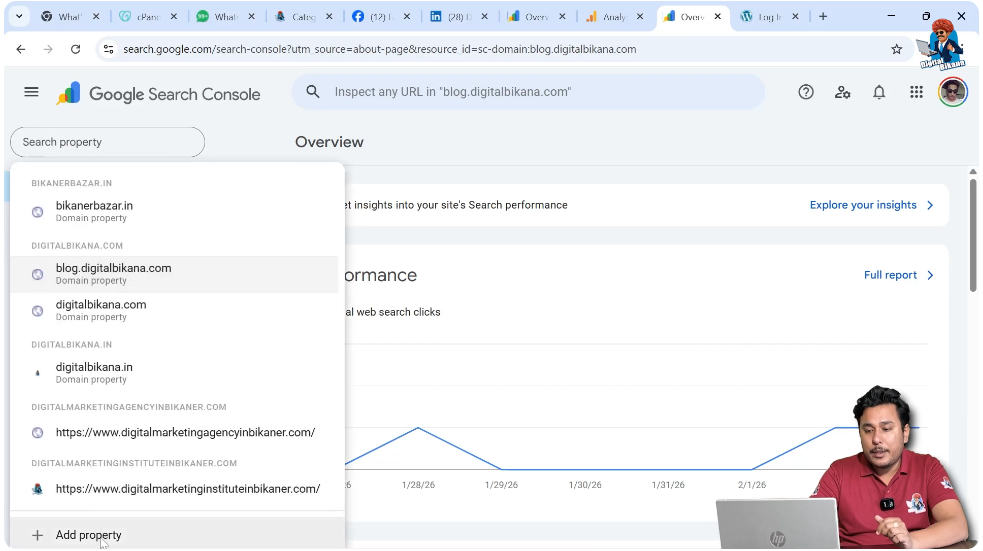Select digitalmarketinginstituteinbikaner.com property
The width and height of the screenshot is (983, 551).
click(176, 489)
